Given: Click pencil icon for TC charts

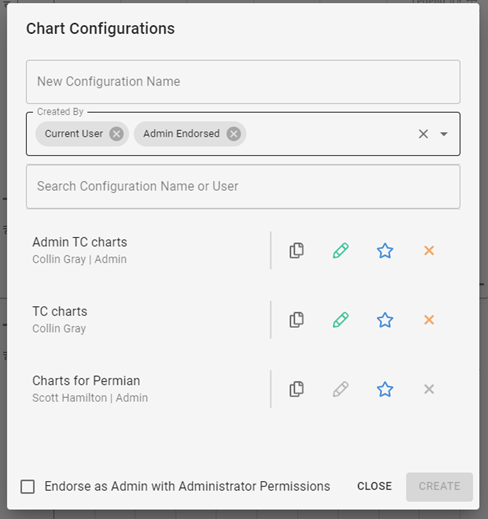Looking at the screenshot, I should 341,320.
